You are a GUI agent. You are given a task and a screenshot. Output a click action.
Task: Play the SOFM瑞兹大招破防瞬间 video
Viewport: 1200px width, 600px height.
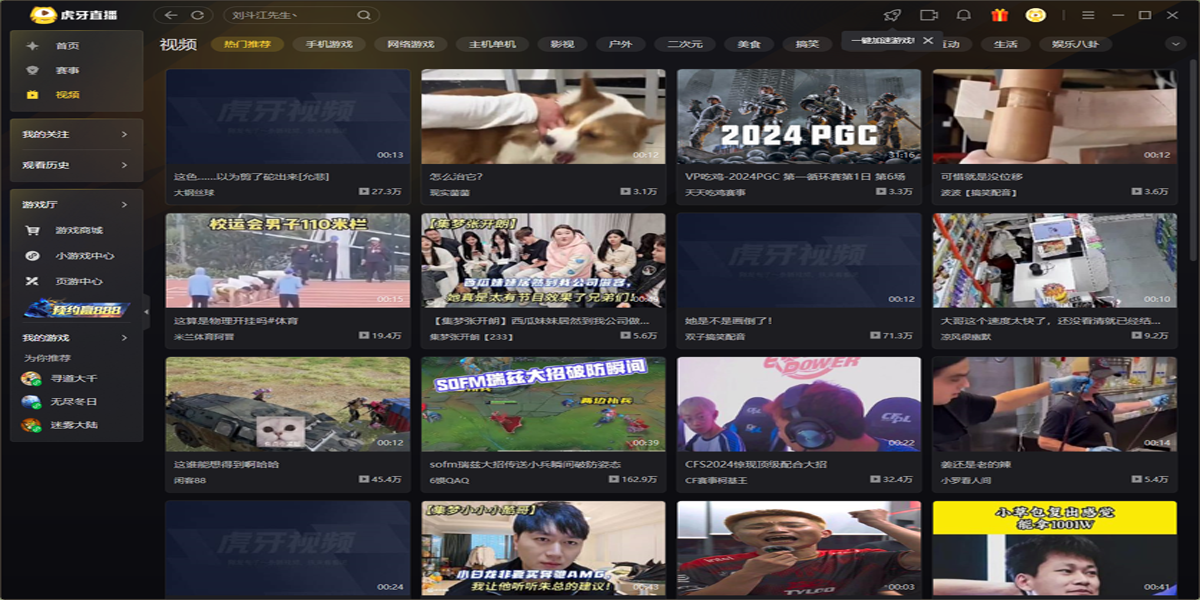(543, 404)
